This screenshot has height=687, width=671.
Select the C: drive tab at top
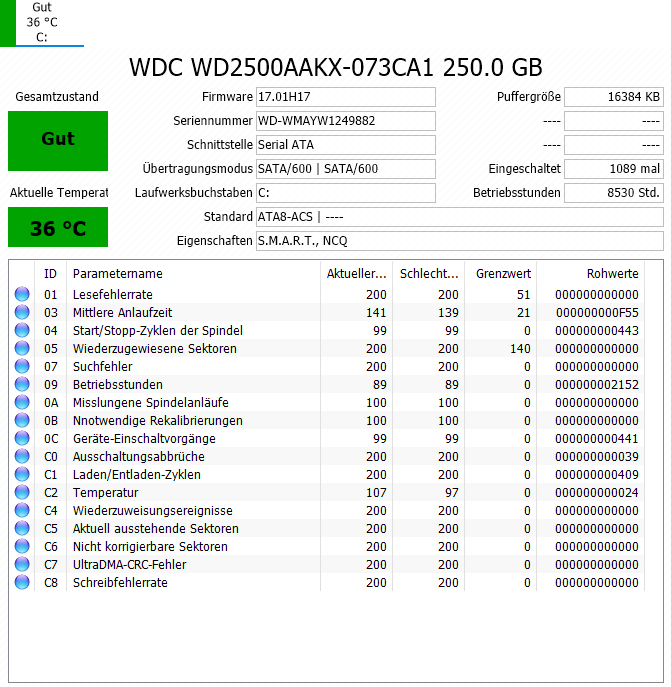(42, 23)
